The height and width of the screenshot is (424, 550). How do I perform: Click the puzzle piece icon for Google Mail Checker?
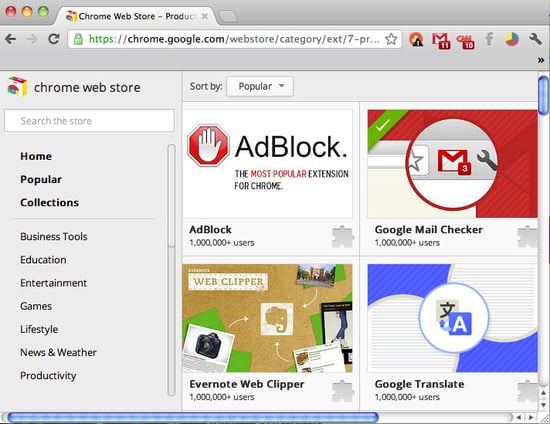(x=527, y=237)
